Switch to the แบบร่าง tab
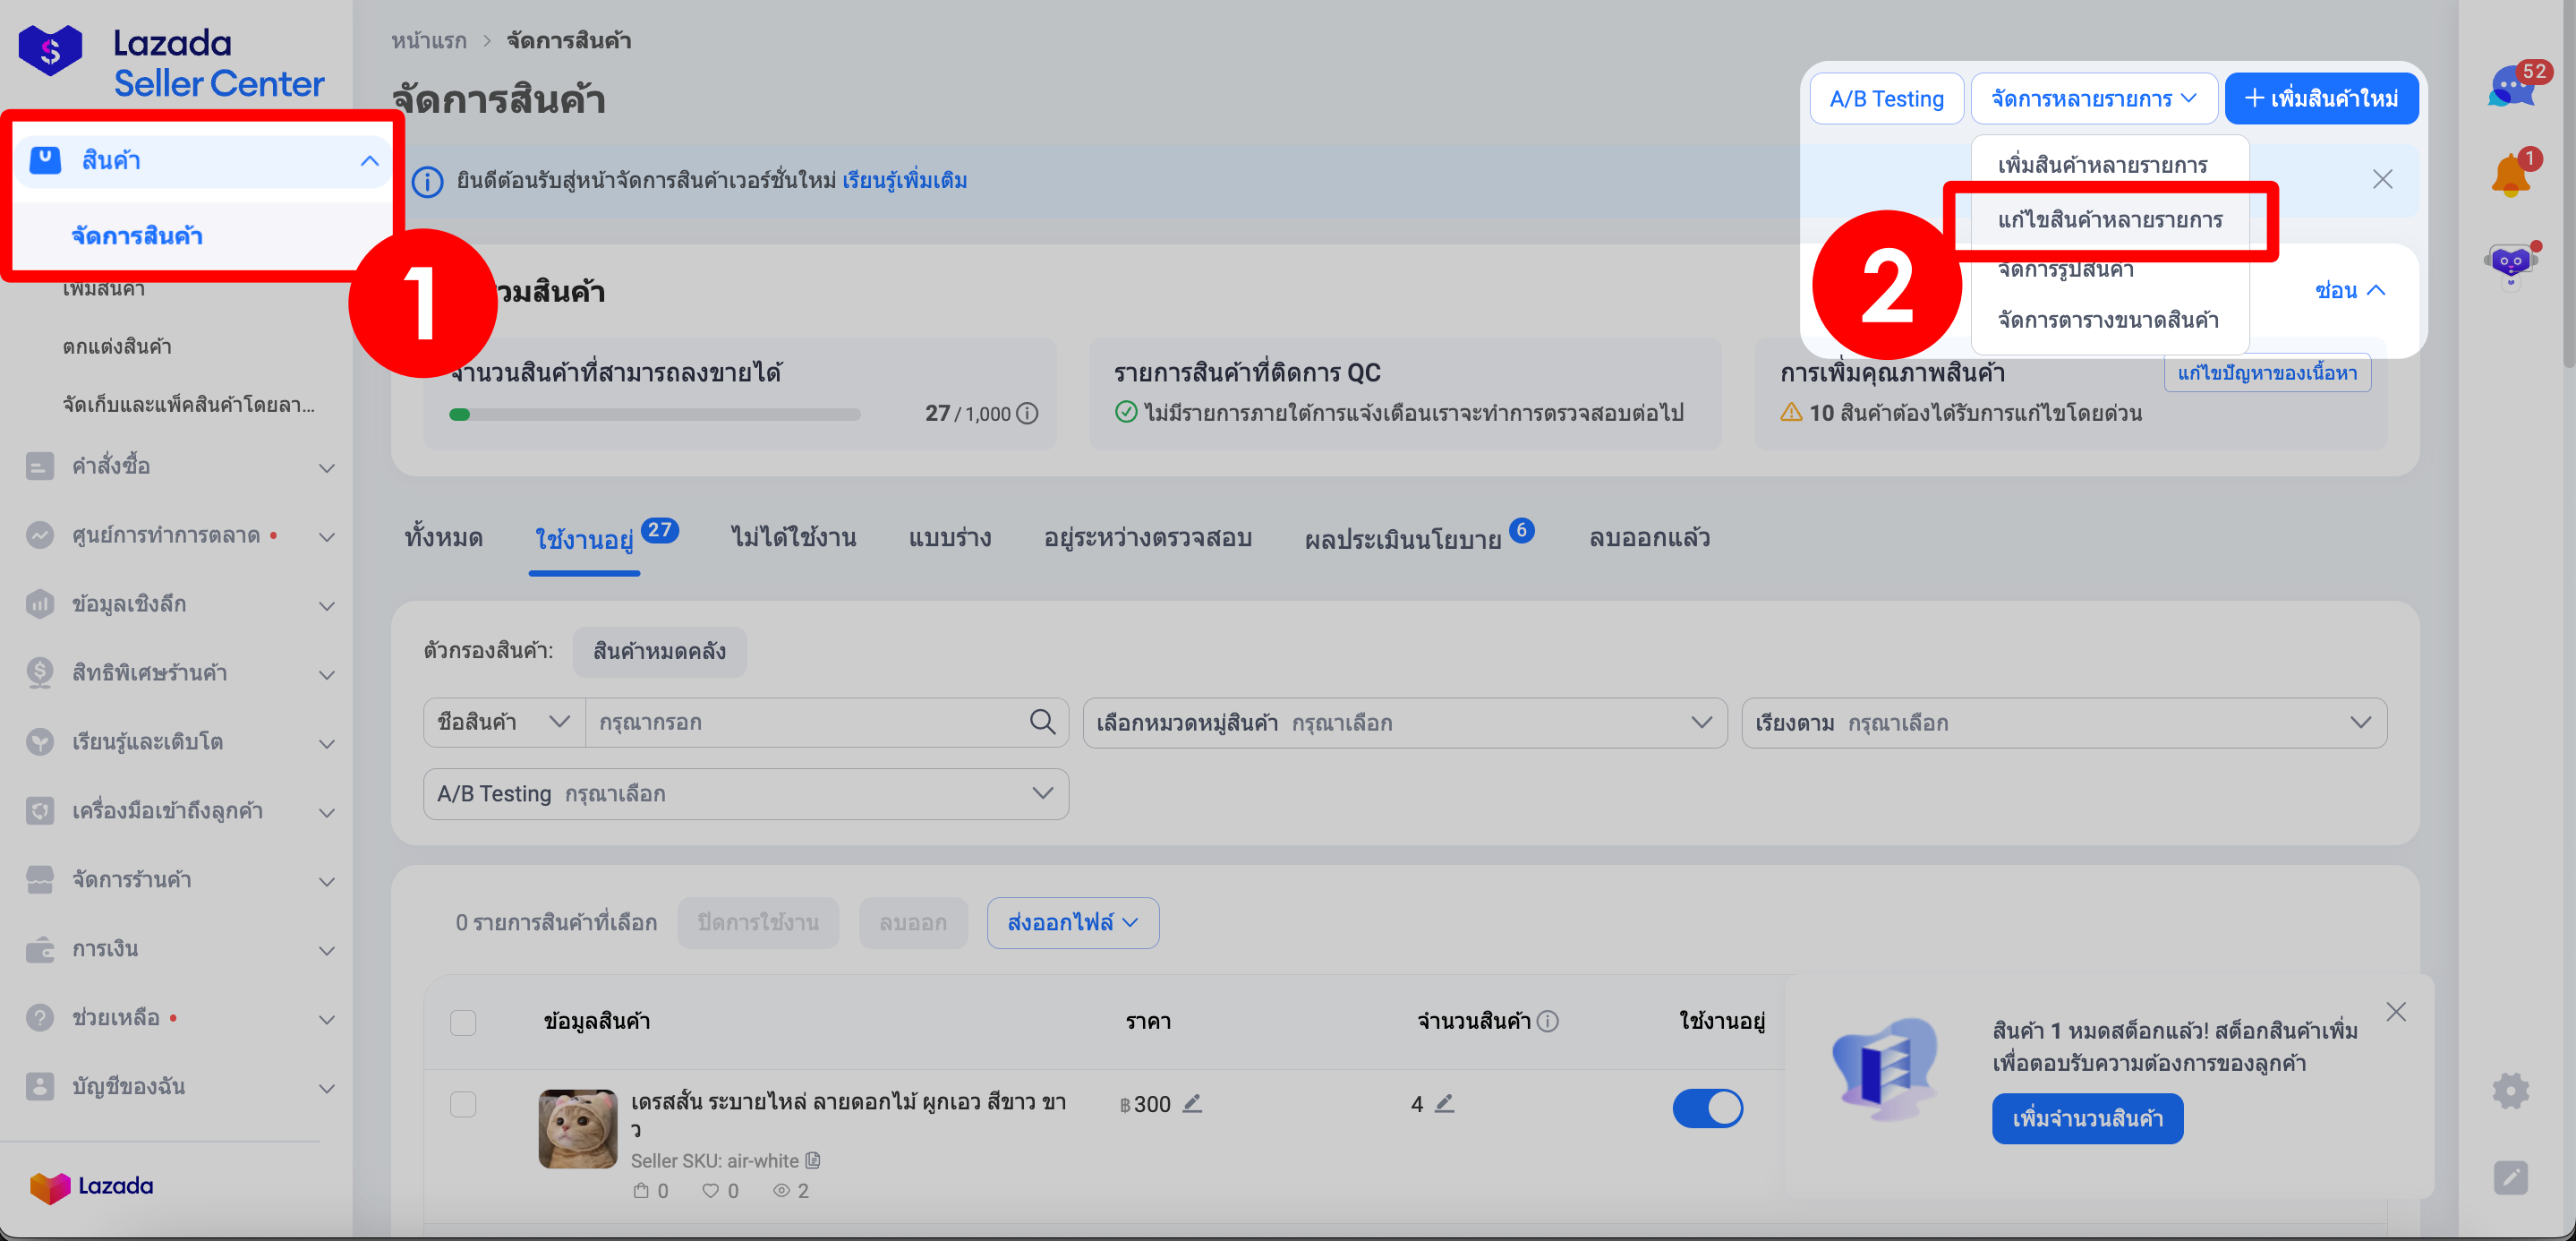This screenshot has height=1241, width=2576. 949,538
